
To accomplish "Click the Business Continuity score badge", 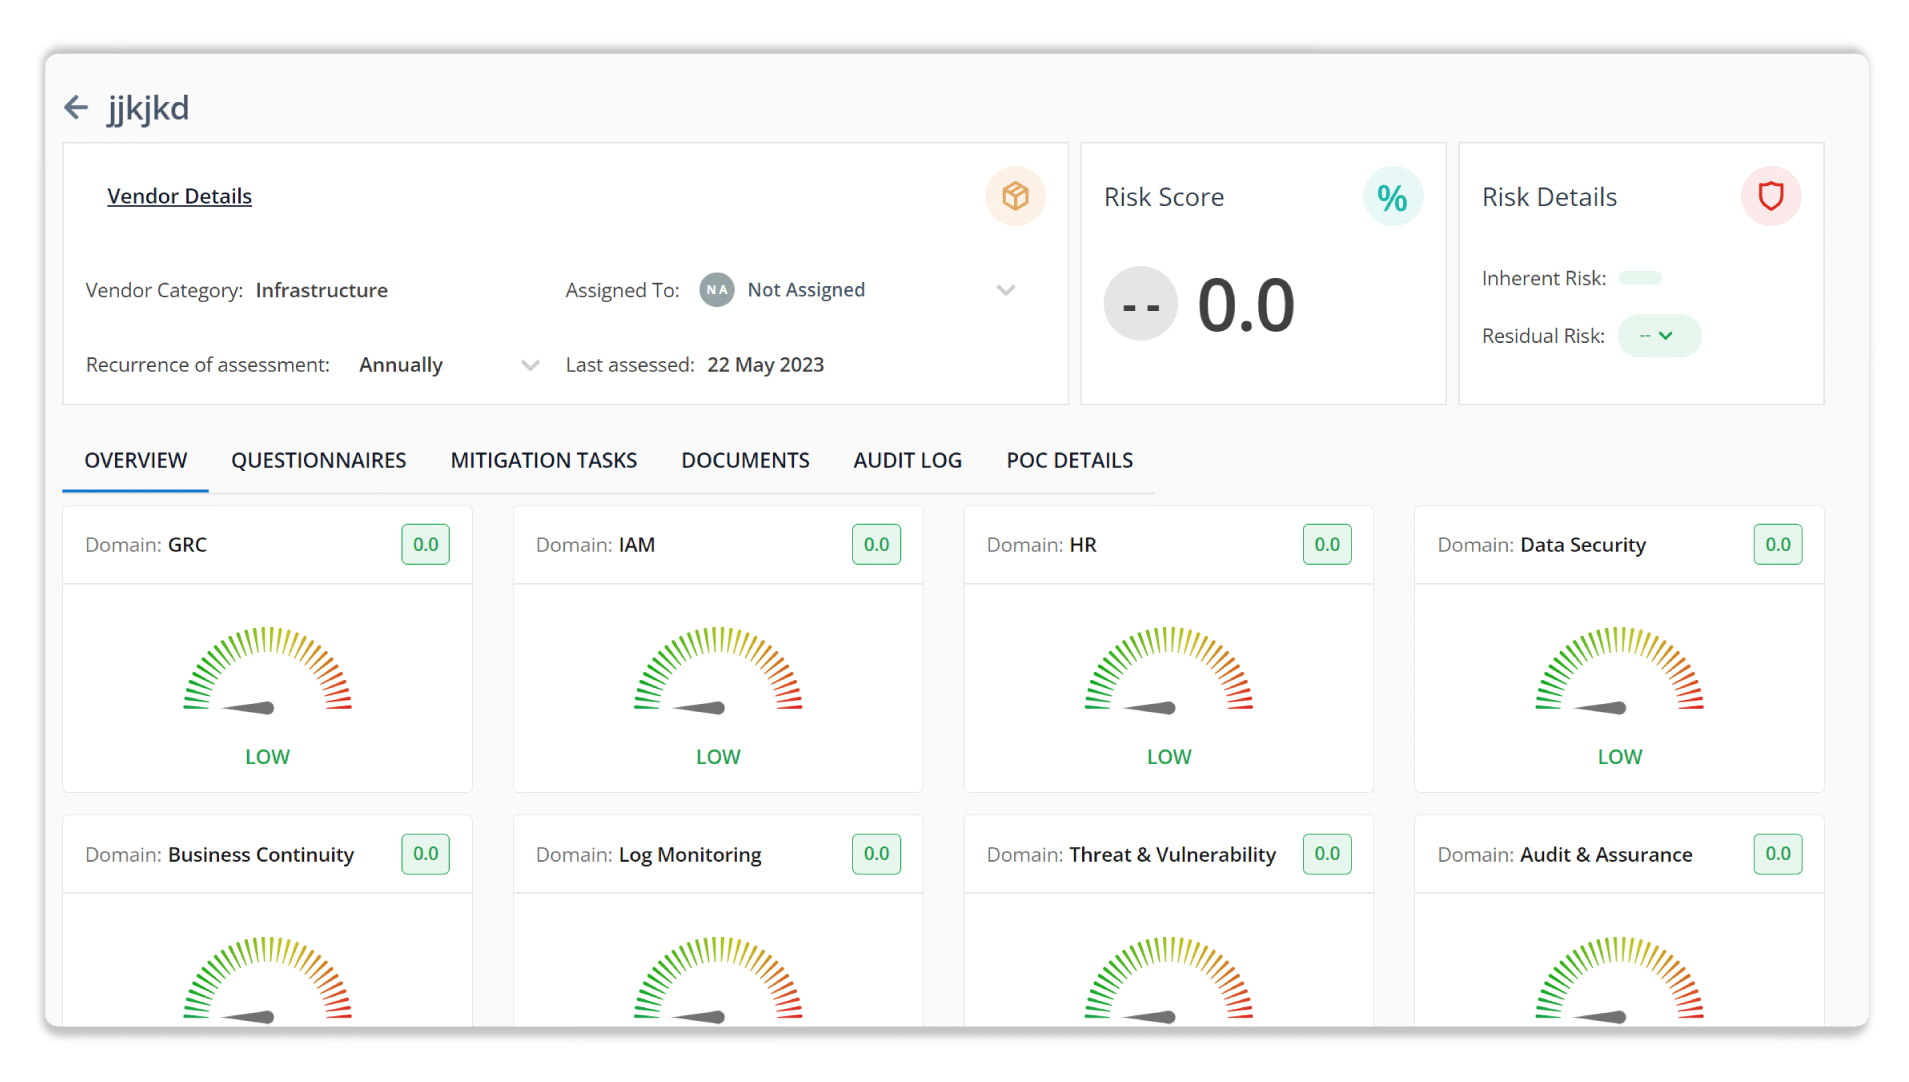I will point(425,854).
